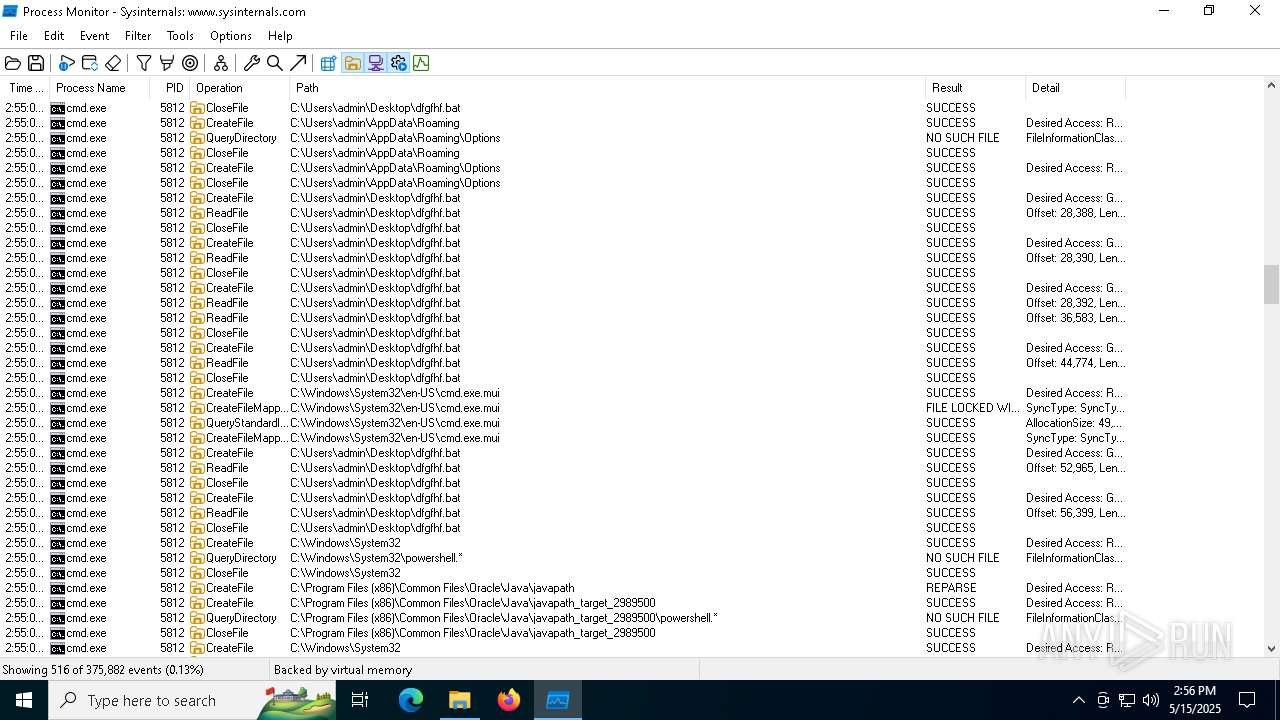Open Task View on the taskbar
Screen dimensions: 1280x720
click(360, 700)
